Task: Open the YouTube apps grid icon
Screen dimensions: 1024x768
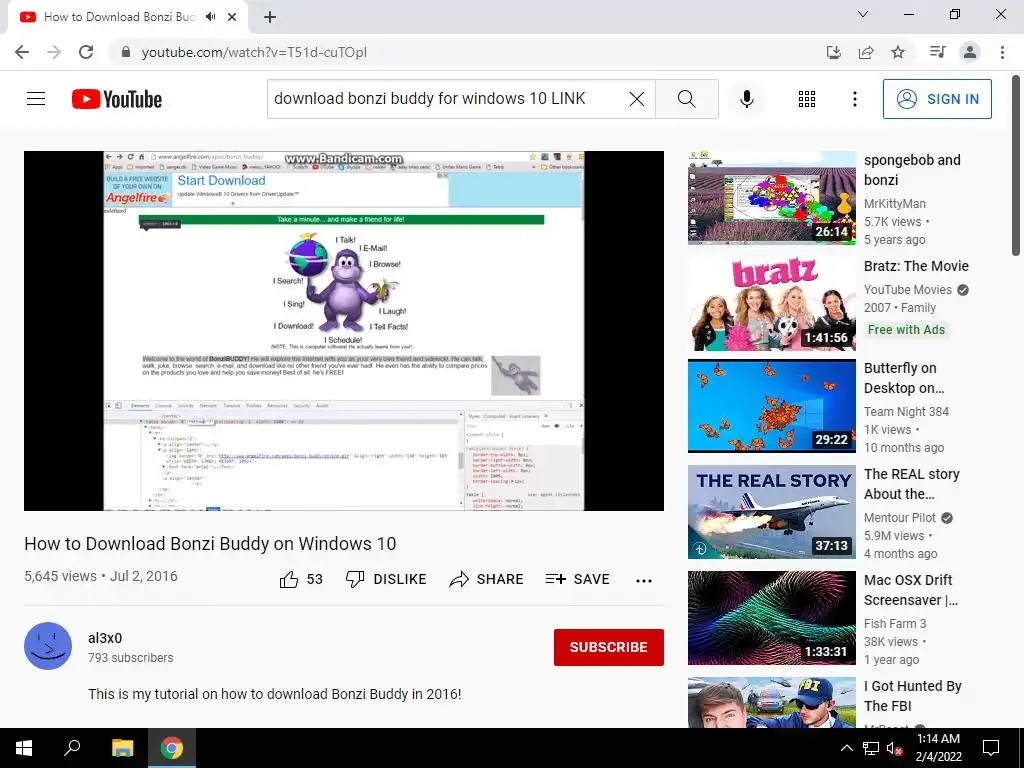Action: (807, 99)
